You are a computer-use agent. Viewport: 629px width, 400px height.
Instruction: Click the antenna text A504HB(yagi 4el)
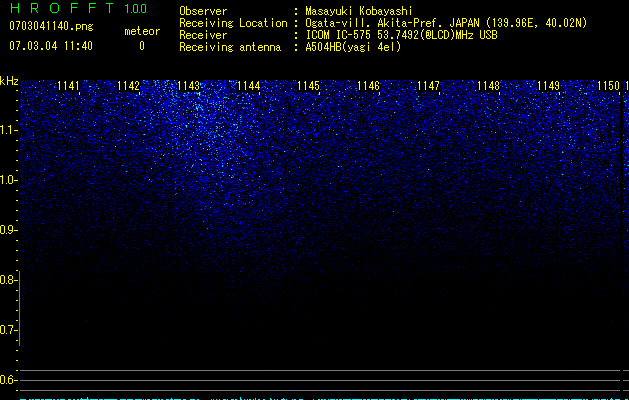point(353,47)
